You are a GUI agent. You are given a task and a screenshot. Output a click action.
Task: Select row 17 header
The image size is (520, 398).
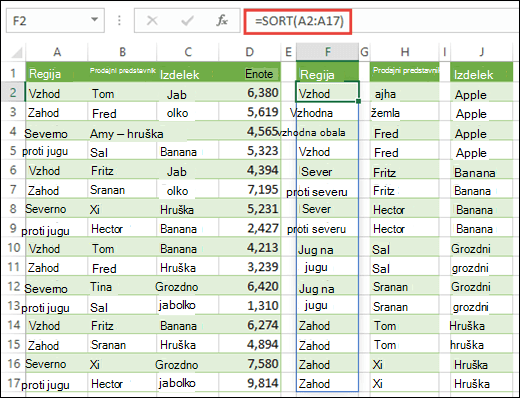coord(13,383)
